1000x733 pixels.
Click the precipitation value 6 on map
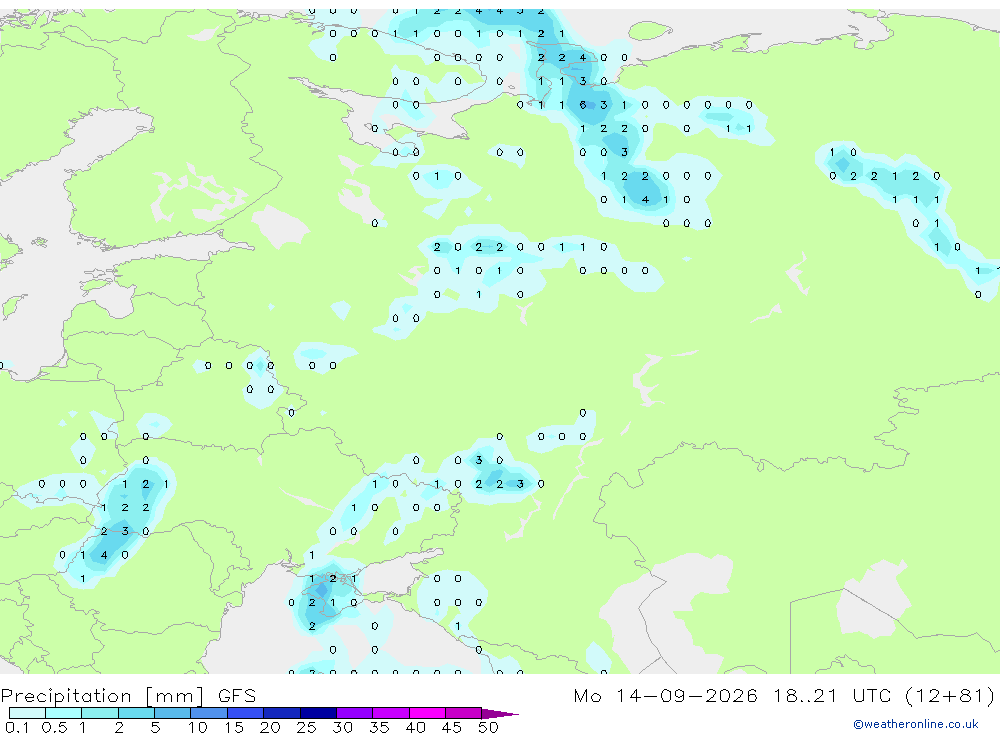582,105
